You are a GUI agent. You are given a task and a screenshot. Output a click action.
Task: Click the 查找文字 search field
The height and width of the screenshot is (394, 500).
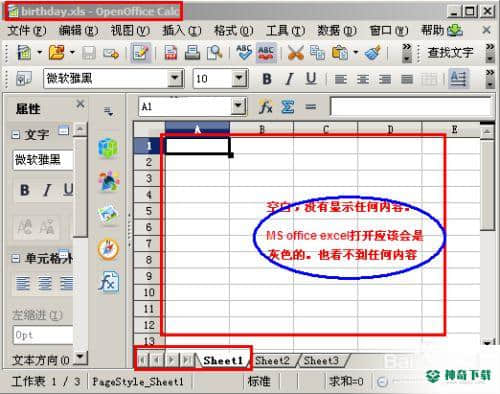pos(450,53)
